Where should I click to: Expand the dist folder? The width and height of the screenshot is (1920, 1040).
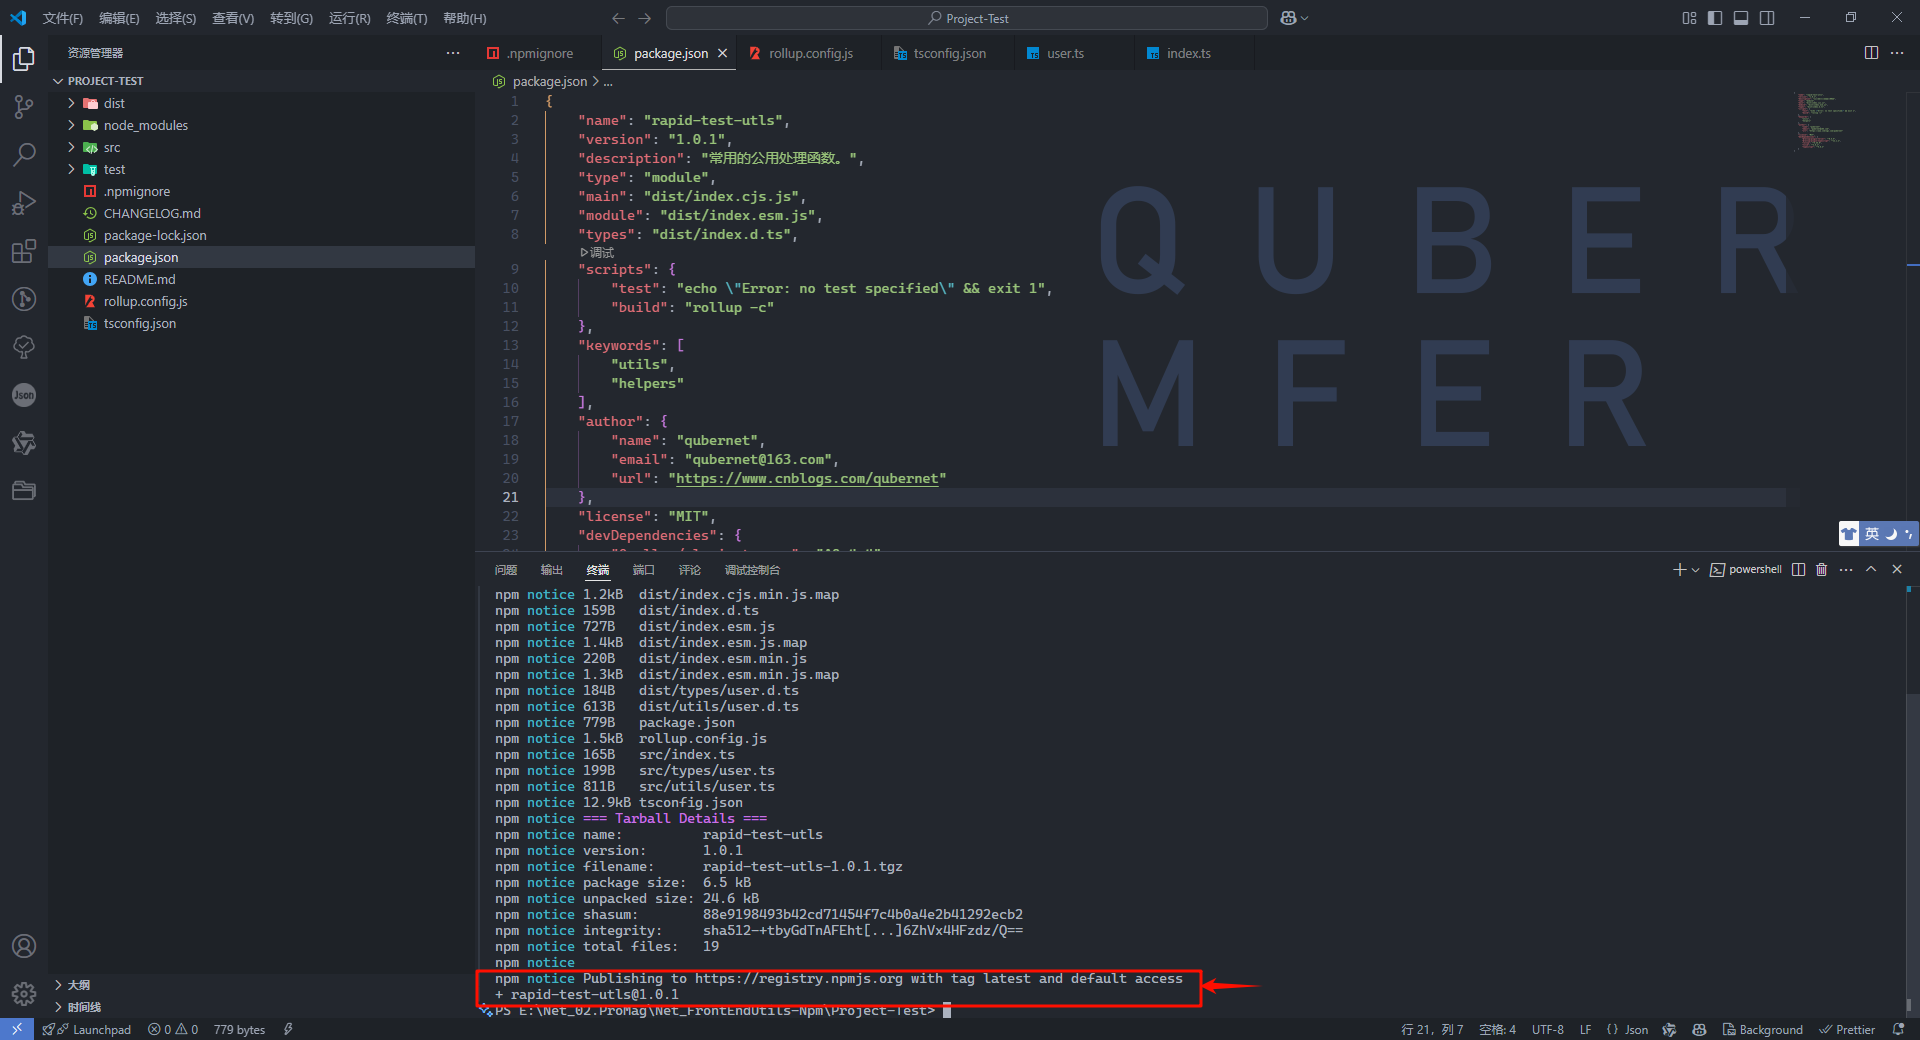114,103
